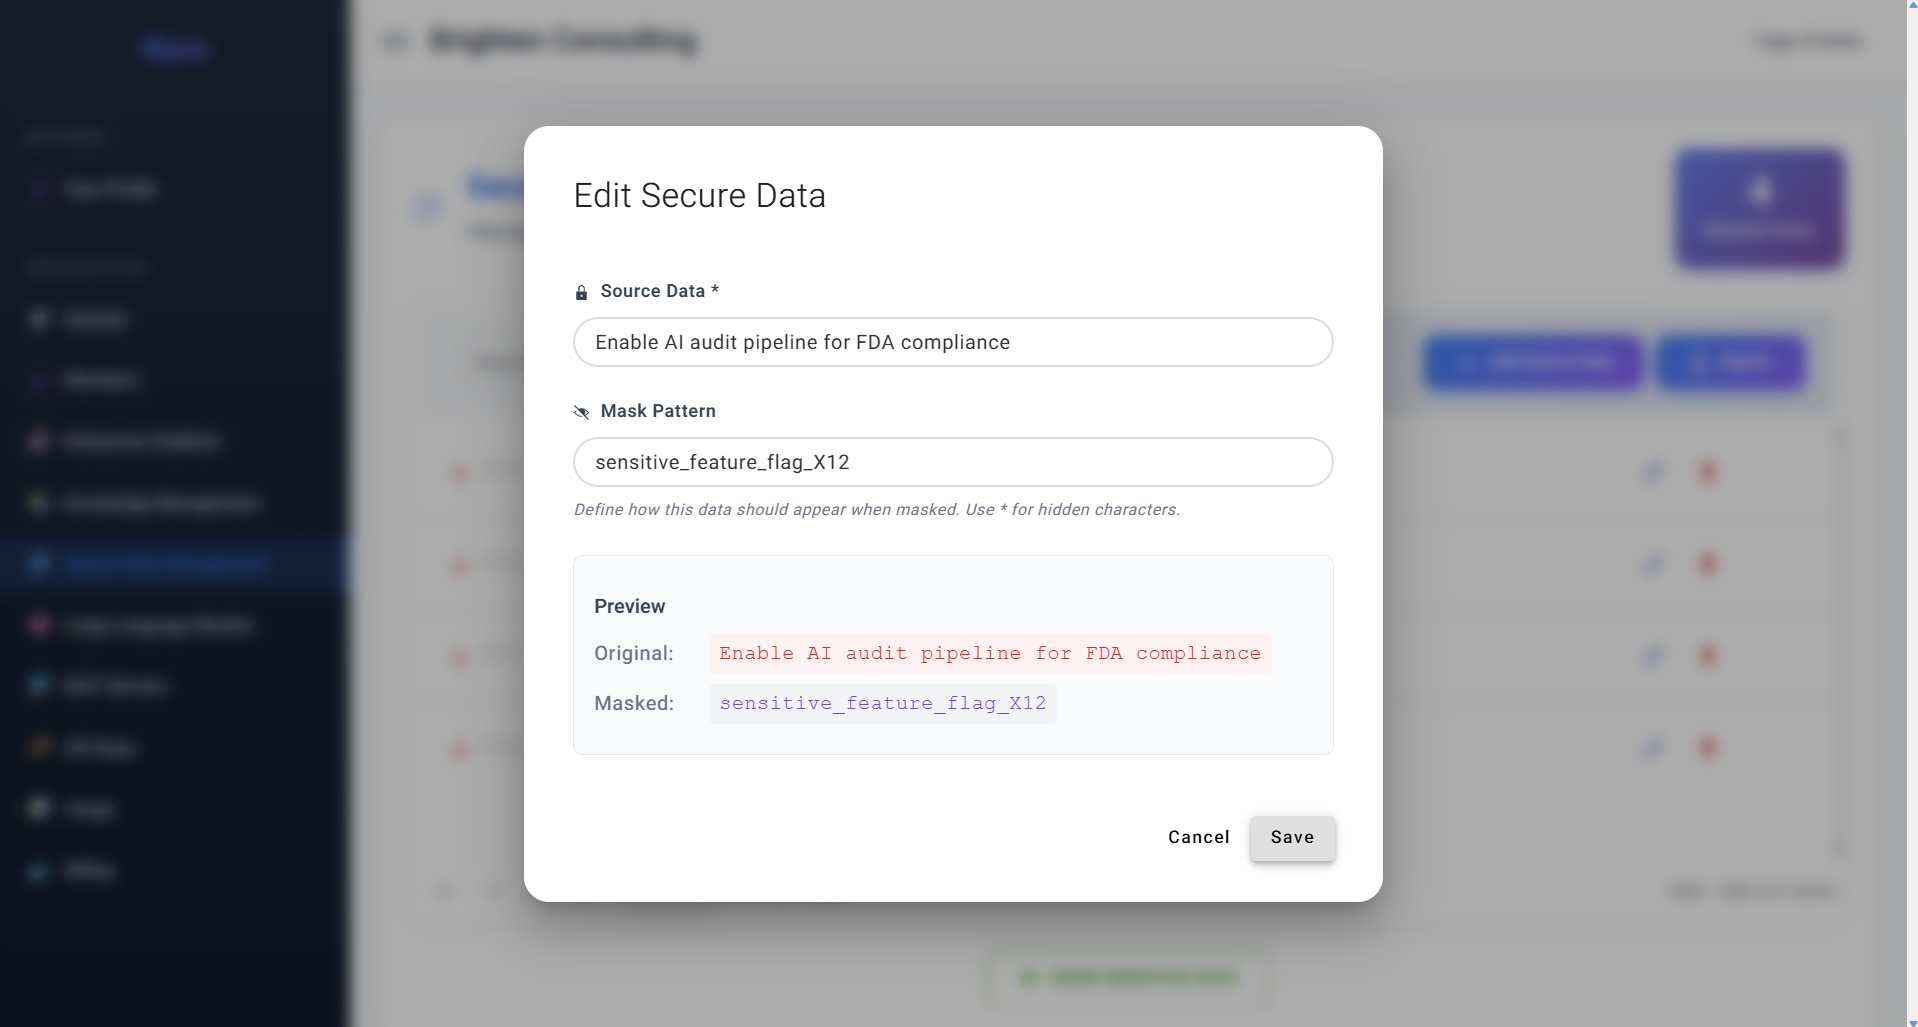Click the lock icon beside Source Data
1918x1027 pixels.
click(581, 292)
